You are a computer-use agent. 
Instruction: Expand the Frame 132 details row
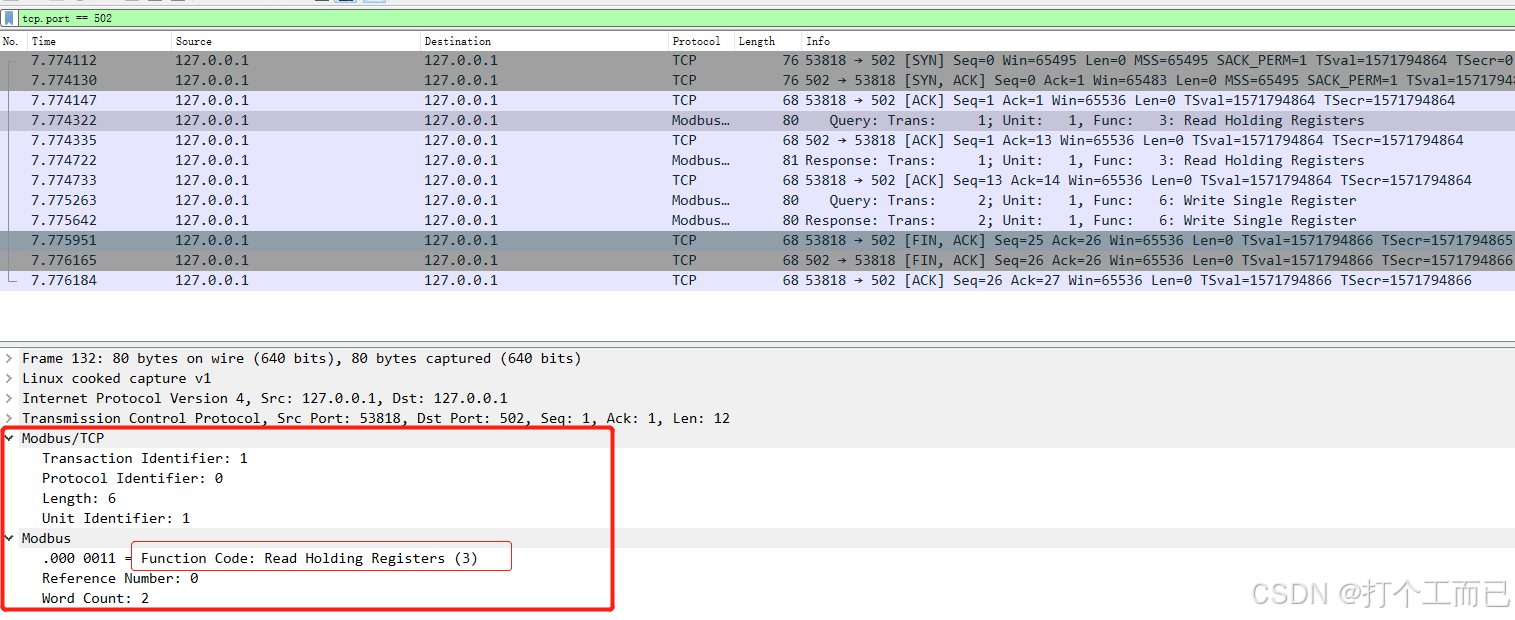(x=8, y=358)
